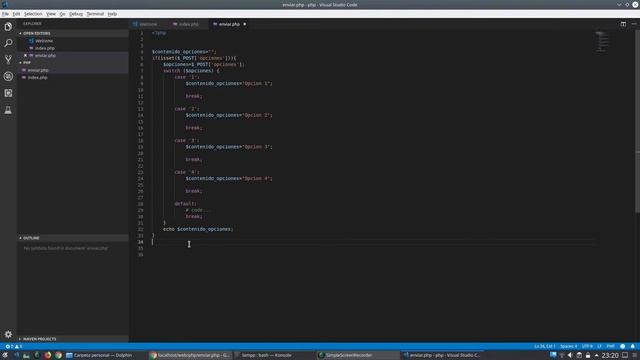Open the Help menu

click(x=112, y=14)
